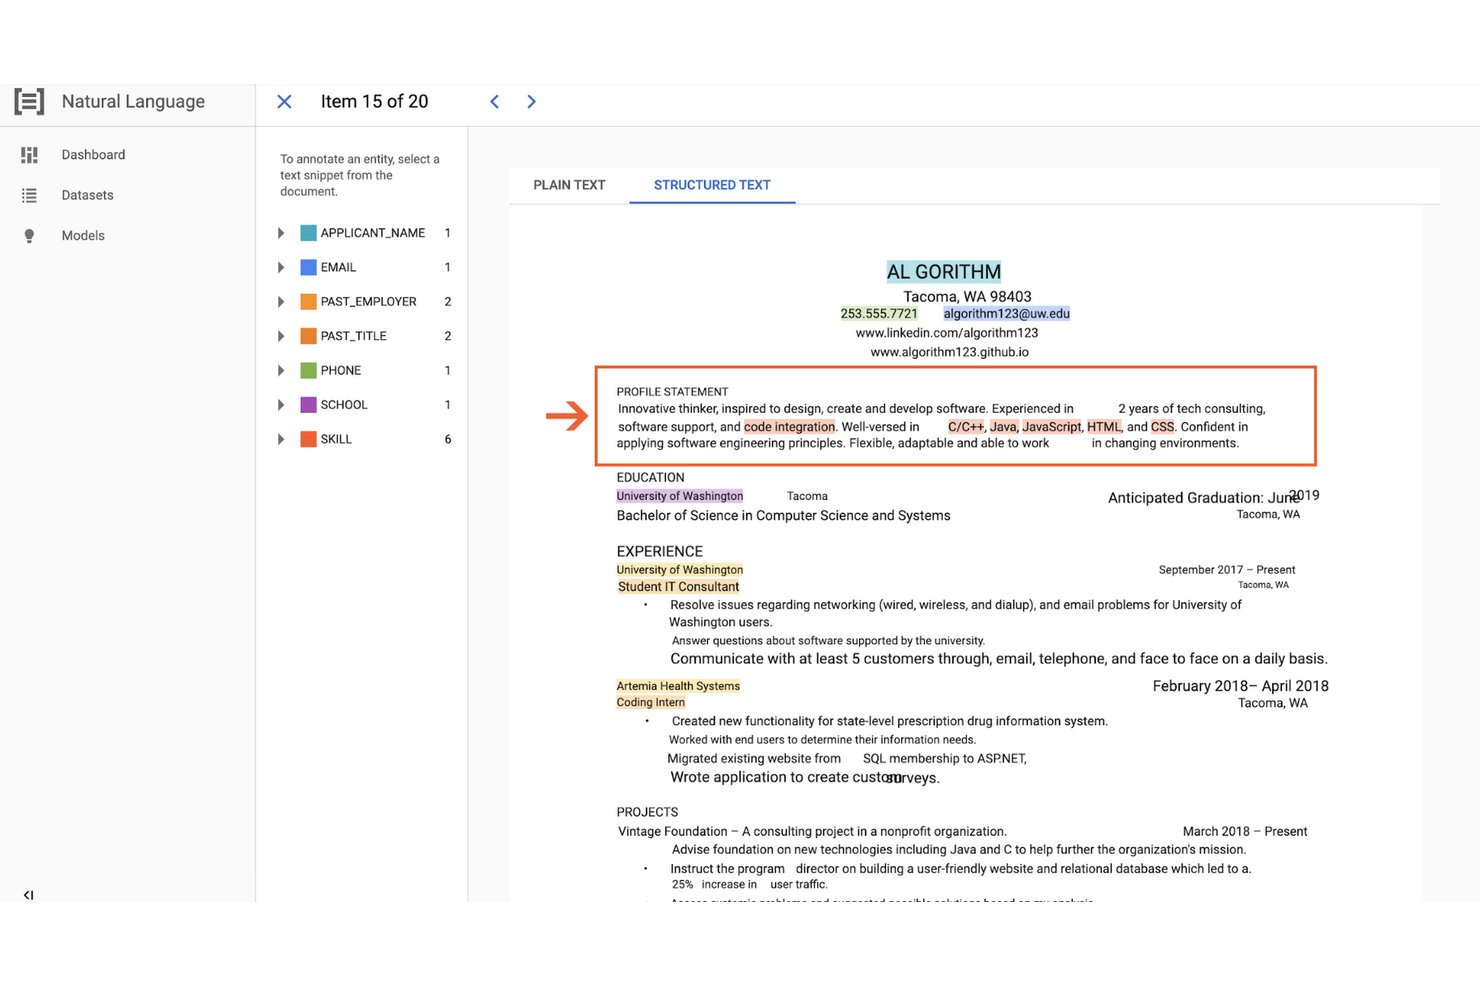Click the PAST_TITLE orange color swatch

(309, 336)
